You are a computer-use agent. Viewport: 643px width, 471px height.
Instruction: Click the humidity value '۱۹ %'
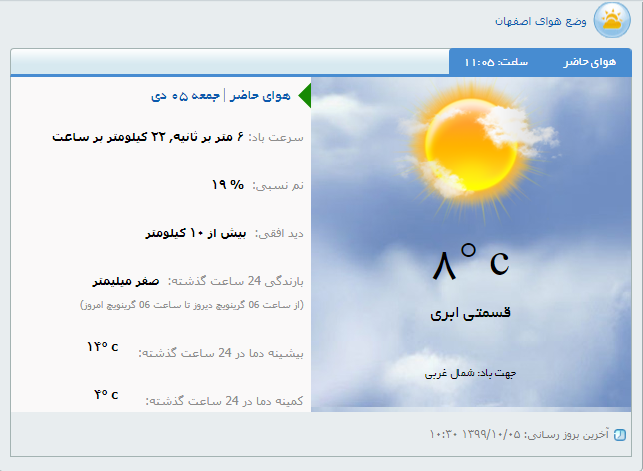tap(228, 184)
